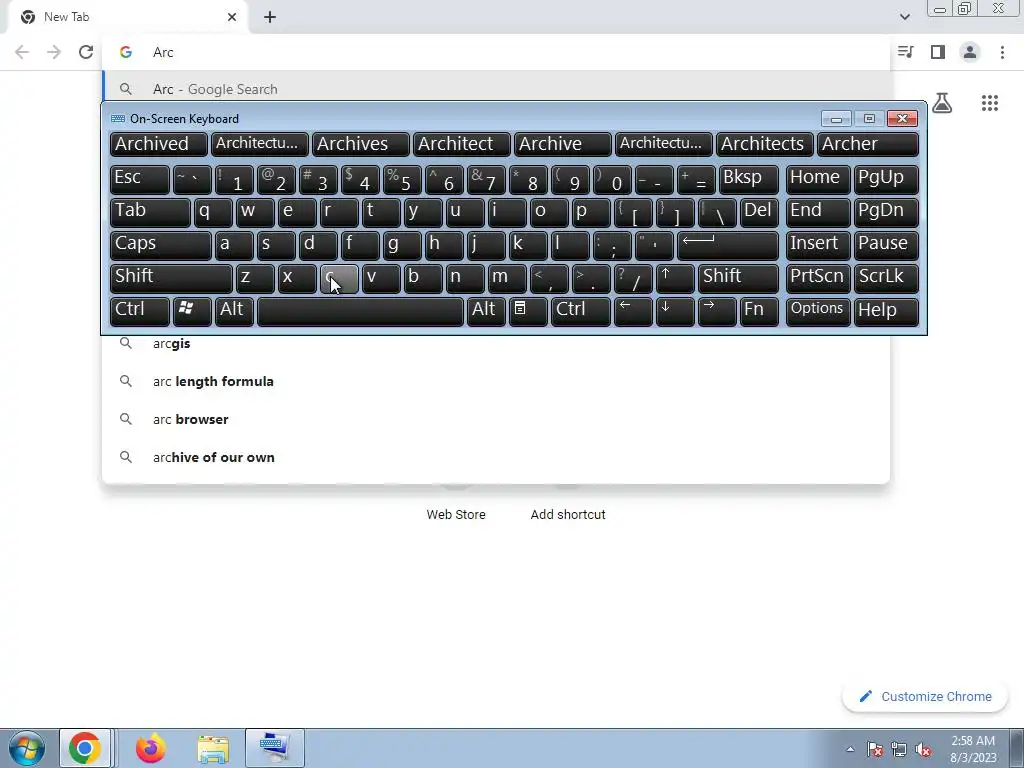
Task: Click the Chrome taskbar icon
Action: tap(85, 748)
